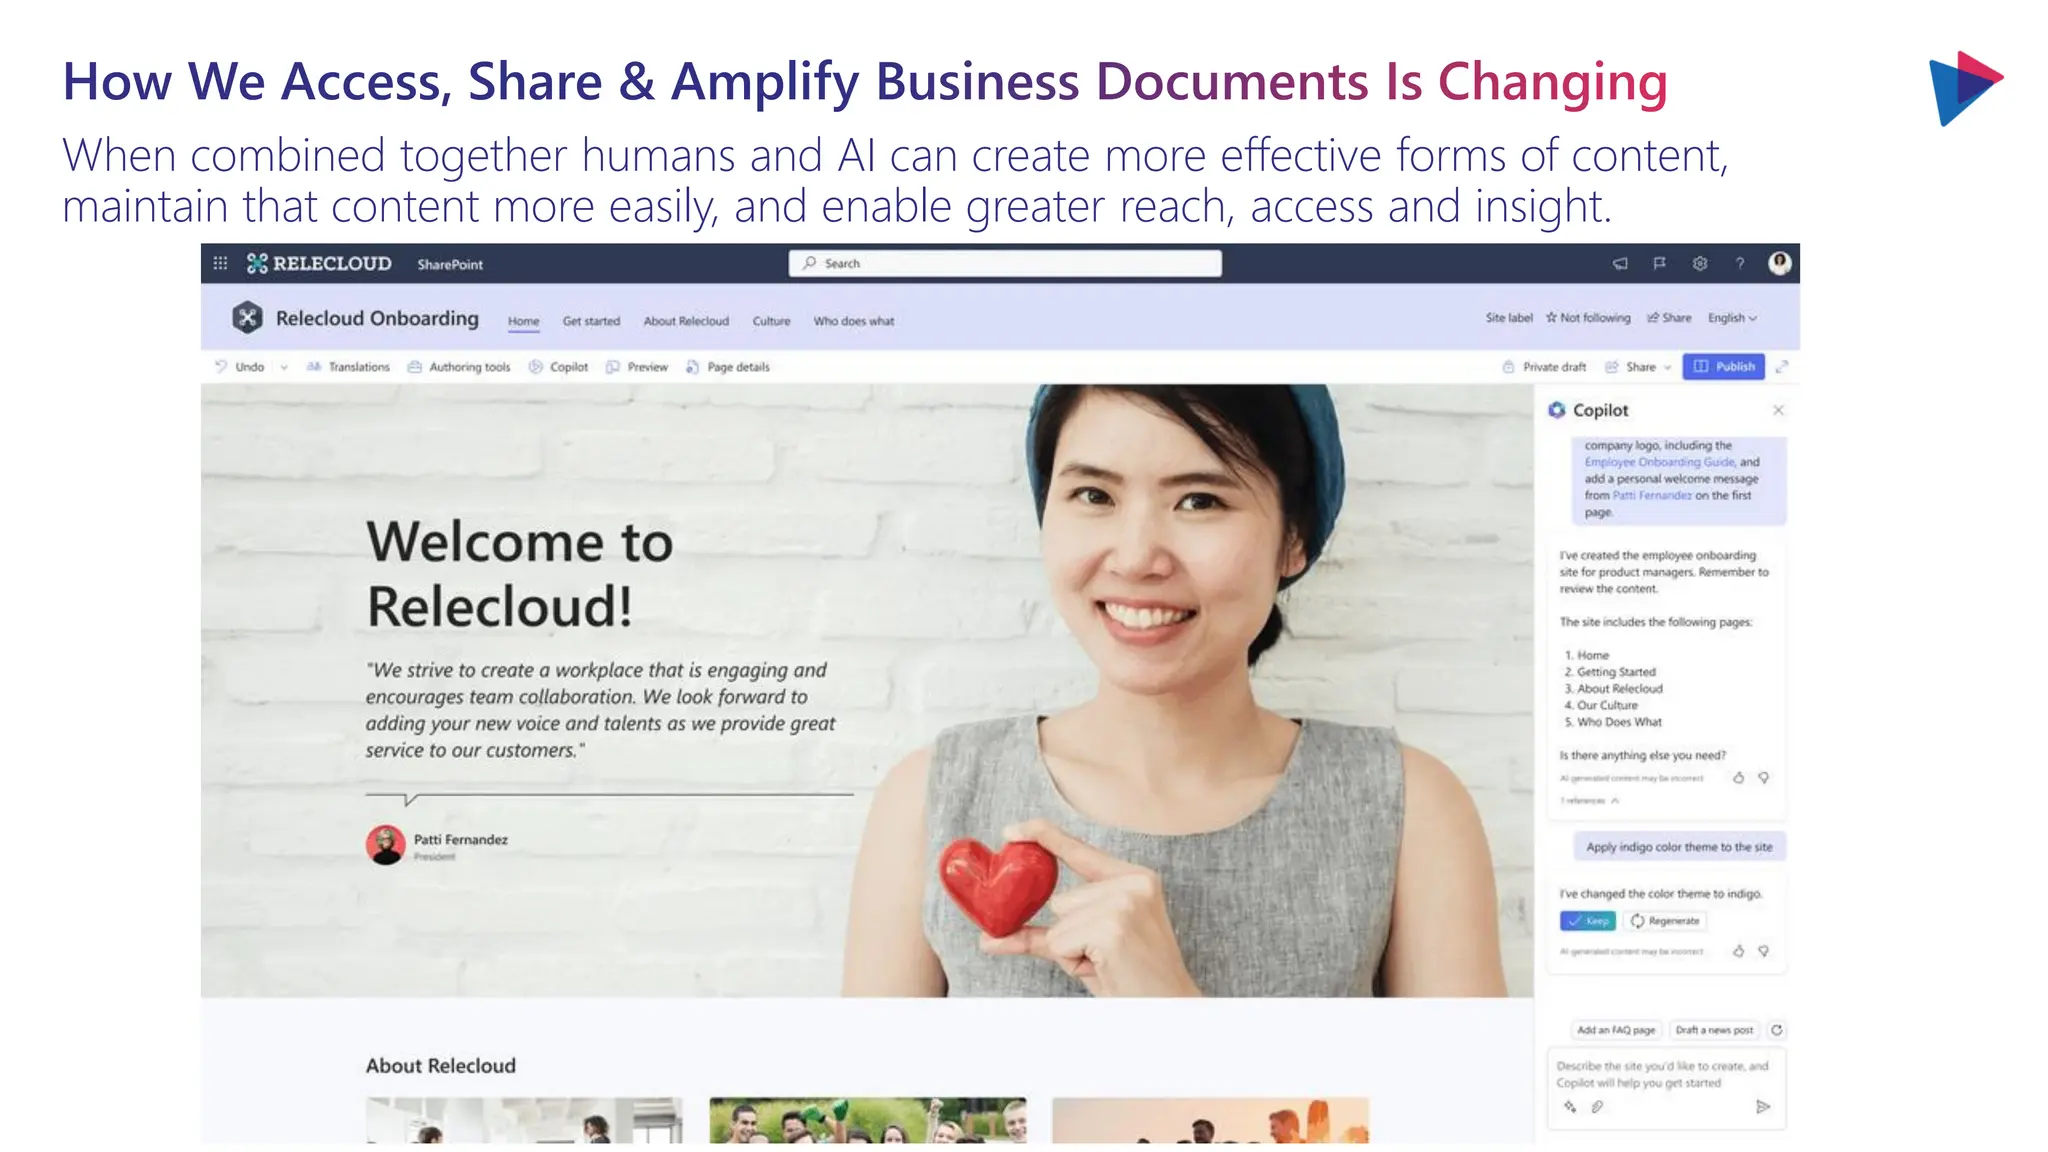Preview the page
Screen dimensions: 2048x1152
(637, 367)
